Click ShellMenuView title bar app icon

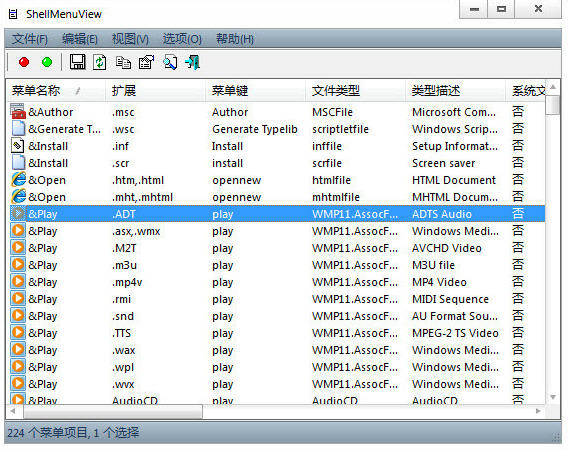13,14
